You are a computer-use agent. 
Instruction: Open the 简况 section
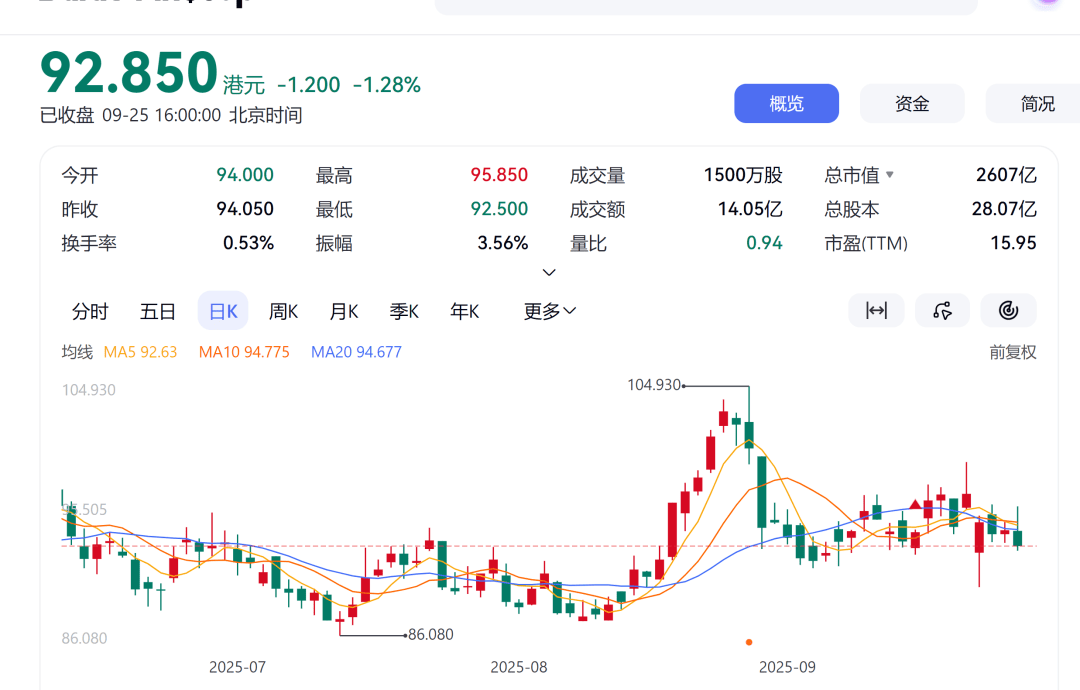(1036, 103)
